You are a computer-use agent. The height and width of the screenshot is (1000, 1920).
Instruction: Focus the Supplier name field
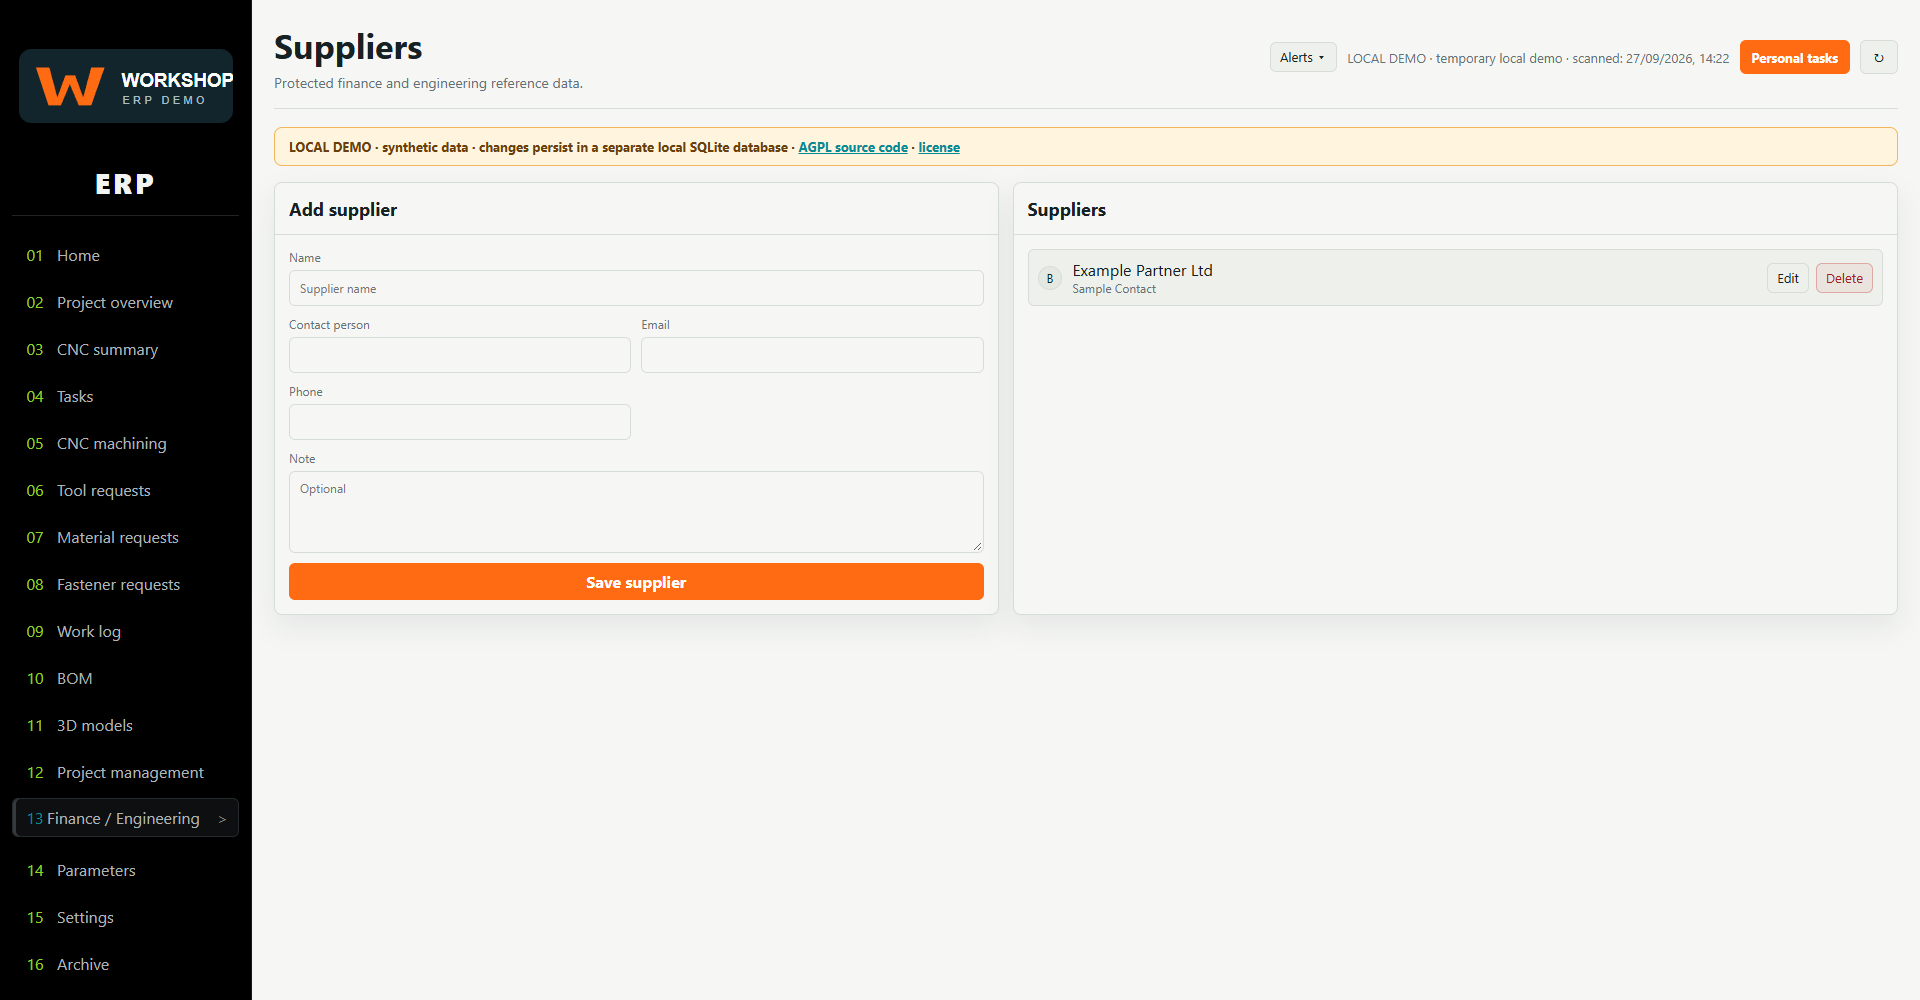(x=636, y=288)
